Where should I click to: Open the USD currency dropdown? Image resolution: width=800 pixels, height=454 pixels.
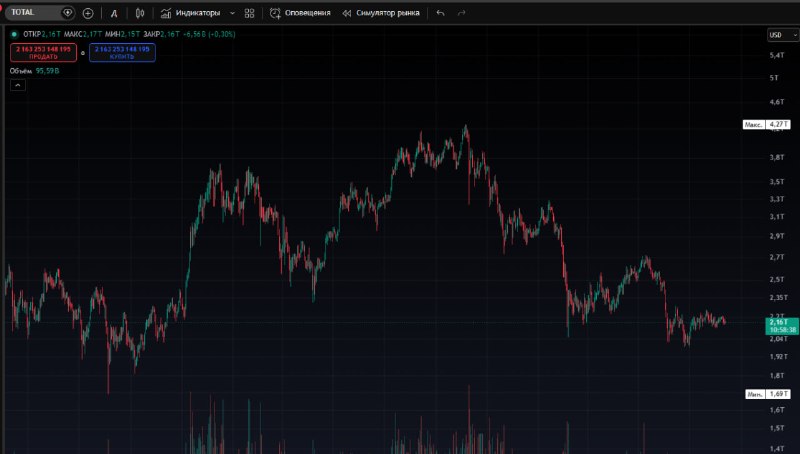[x=783, y=35]
